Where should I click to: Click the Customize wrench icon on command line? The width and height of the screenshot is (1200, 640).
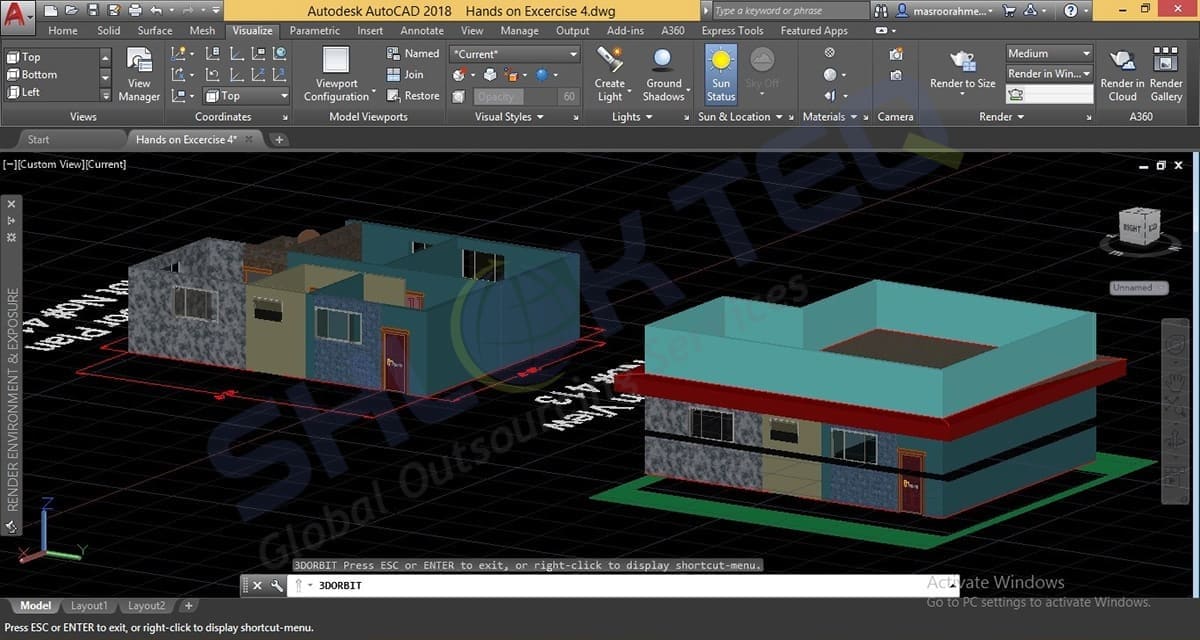coord(276,586)
